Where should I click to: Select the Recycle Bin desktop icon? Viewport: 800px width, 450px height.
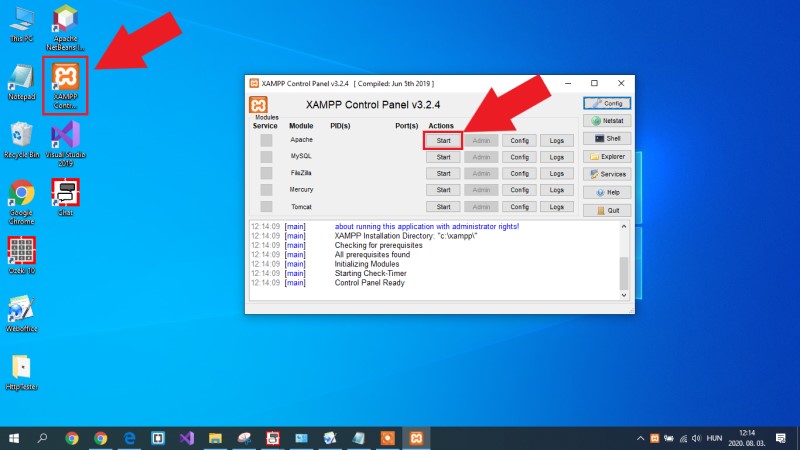pyautogui.click(x=21, y=140)
